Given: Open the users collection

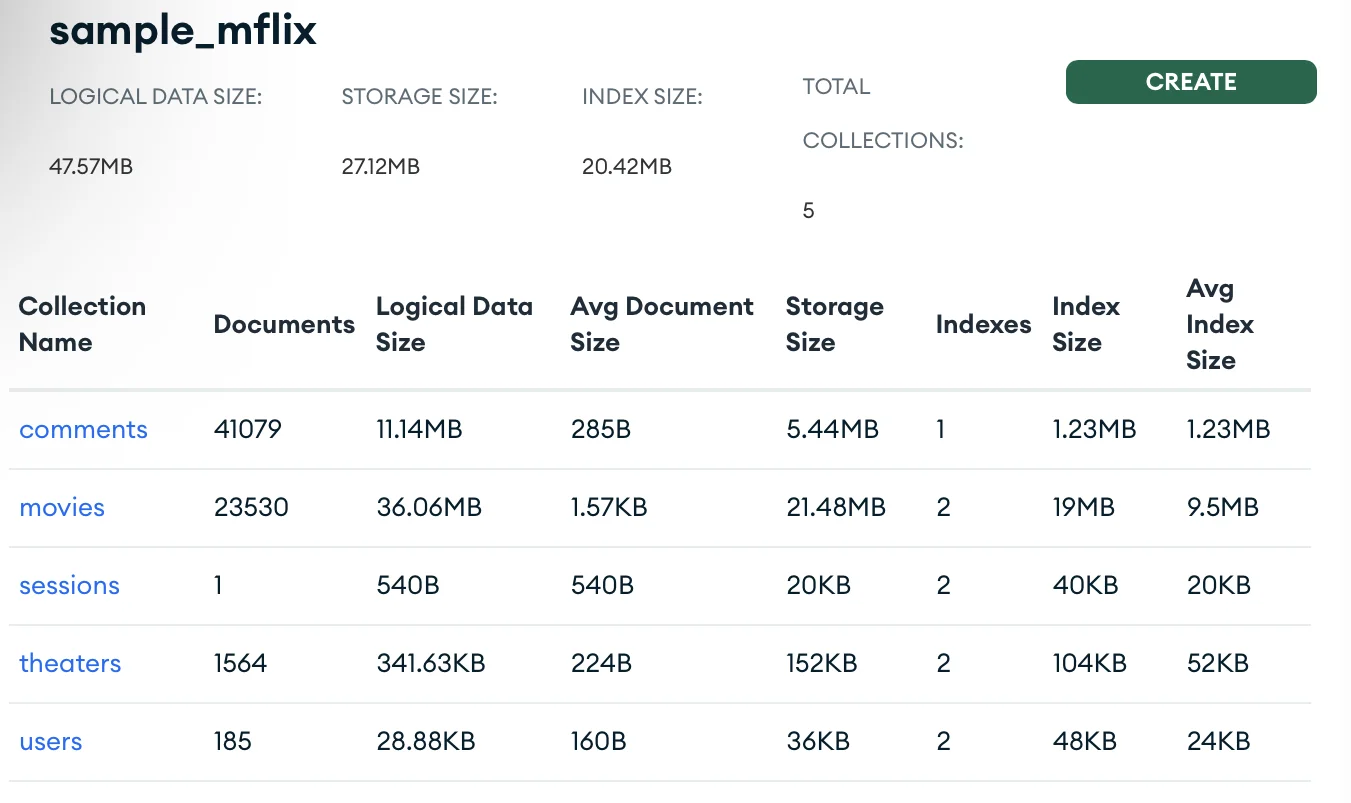Looking at the screenshot, I should [x=50, y=741].
